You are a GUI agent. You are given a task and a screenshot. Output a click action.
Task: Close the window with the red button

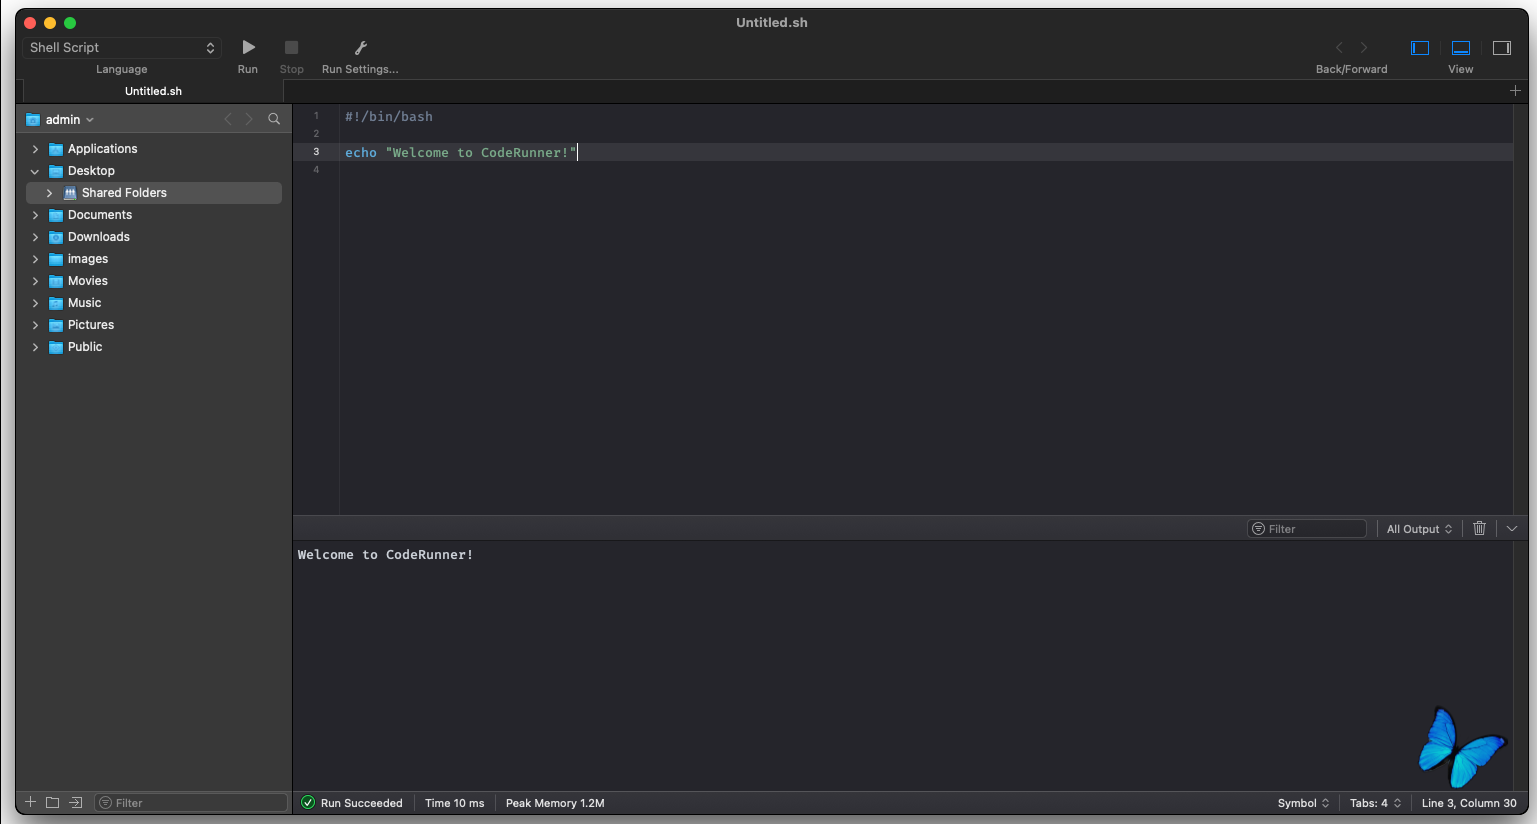pos(30,23)
